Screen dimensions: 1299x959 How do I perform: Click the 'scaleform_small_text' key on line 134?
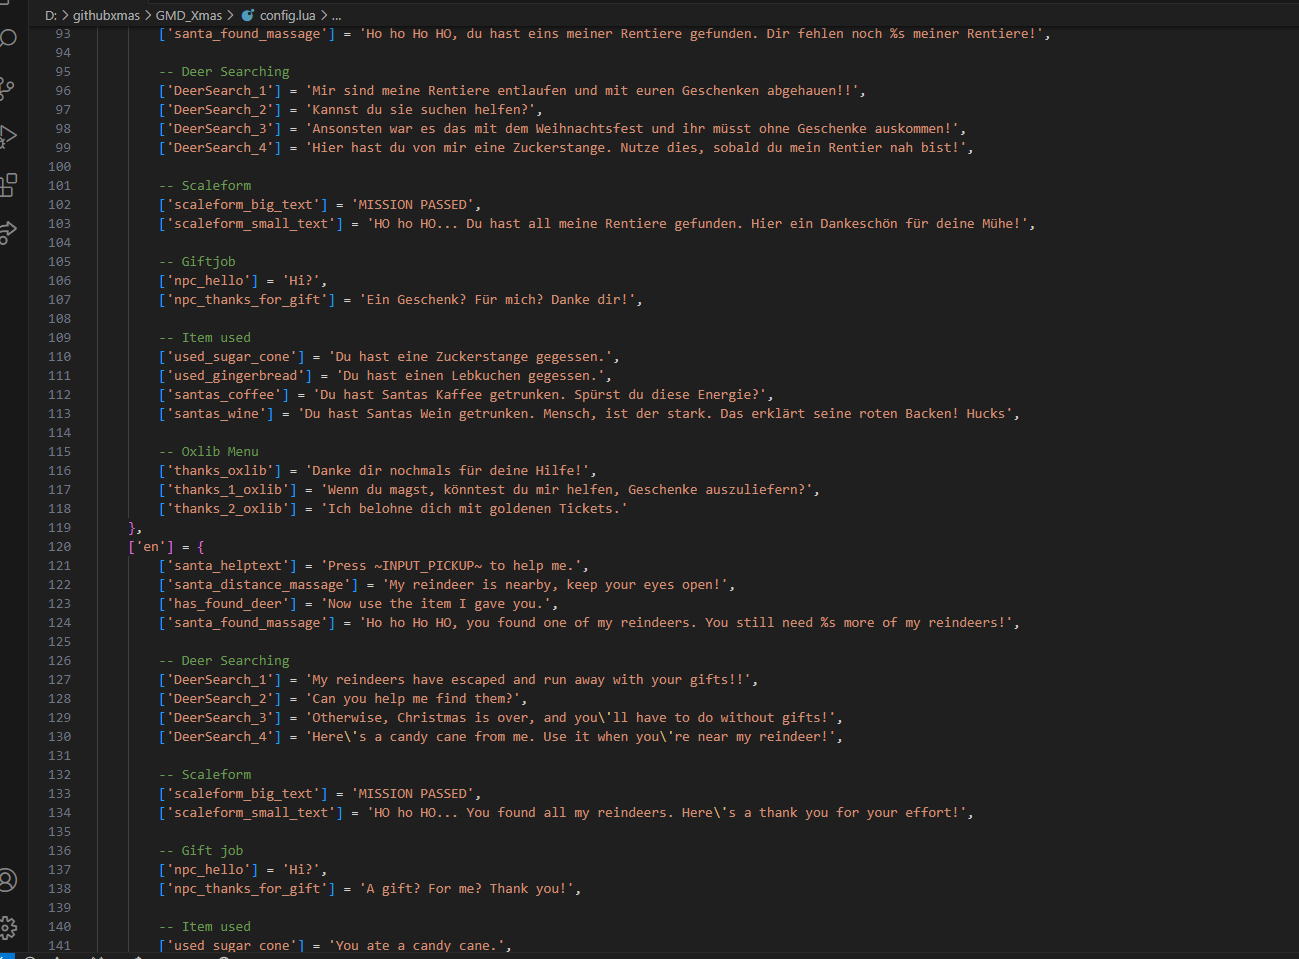pos(251,813)
